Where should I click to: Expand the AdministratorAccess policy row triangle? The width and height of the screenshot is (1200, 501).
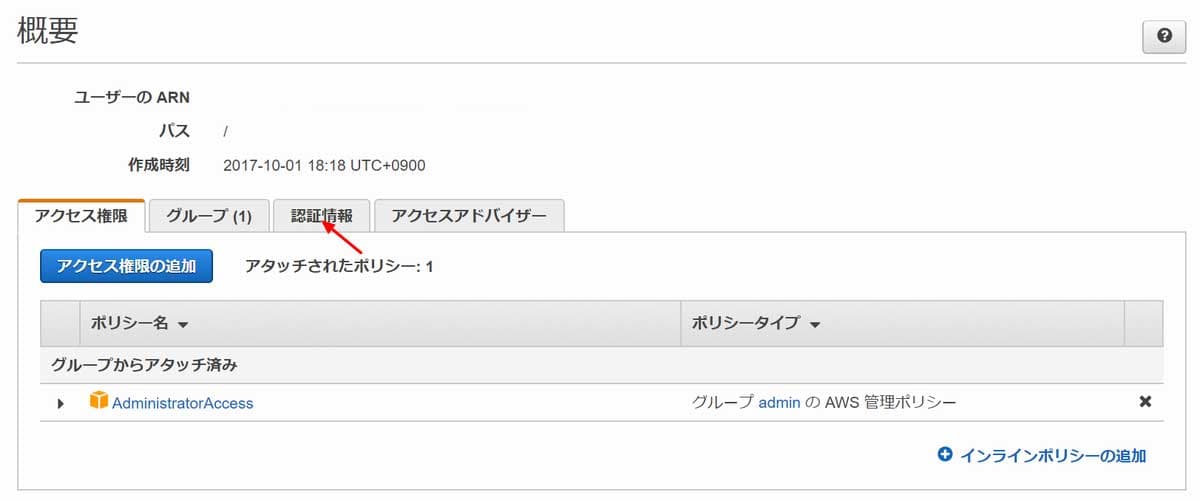[x=60, y=403]
